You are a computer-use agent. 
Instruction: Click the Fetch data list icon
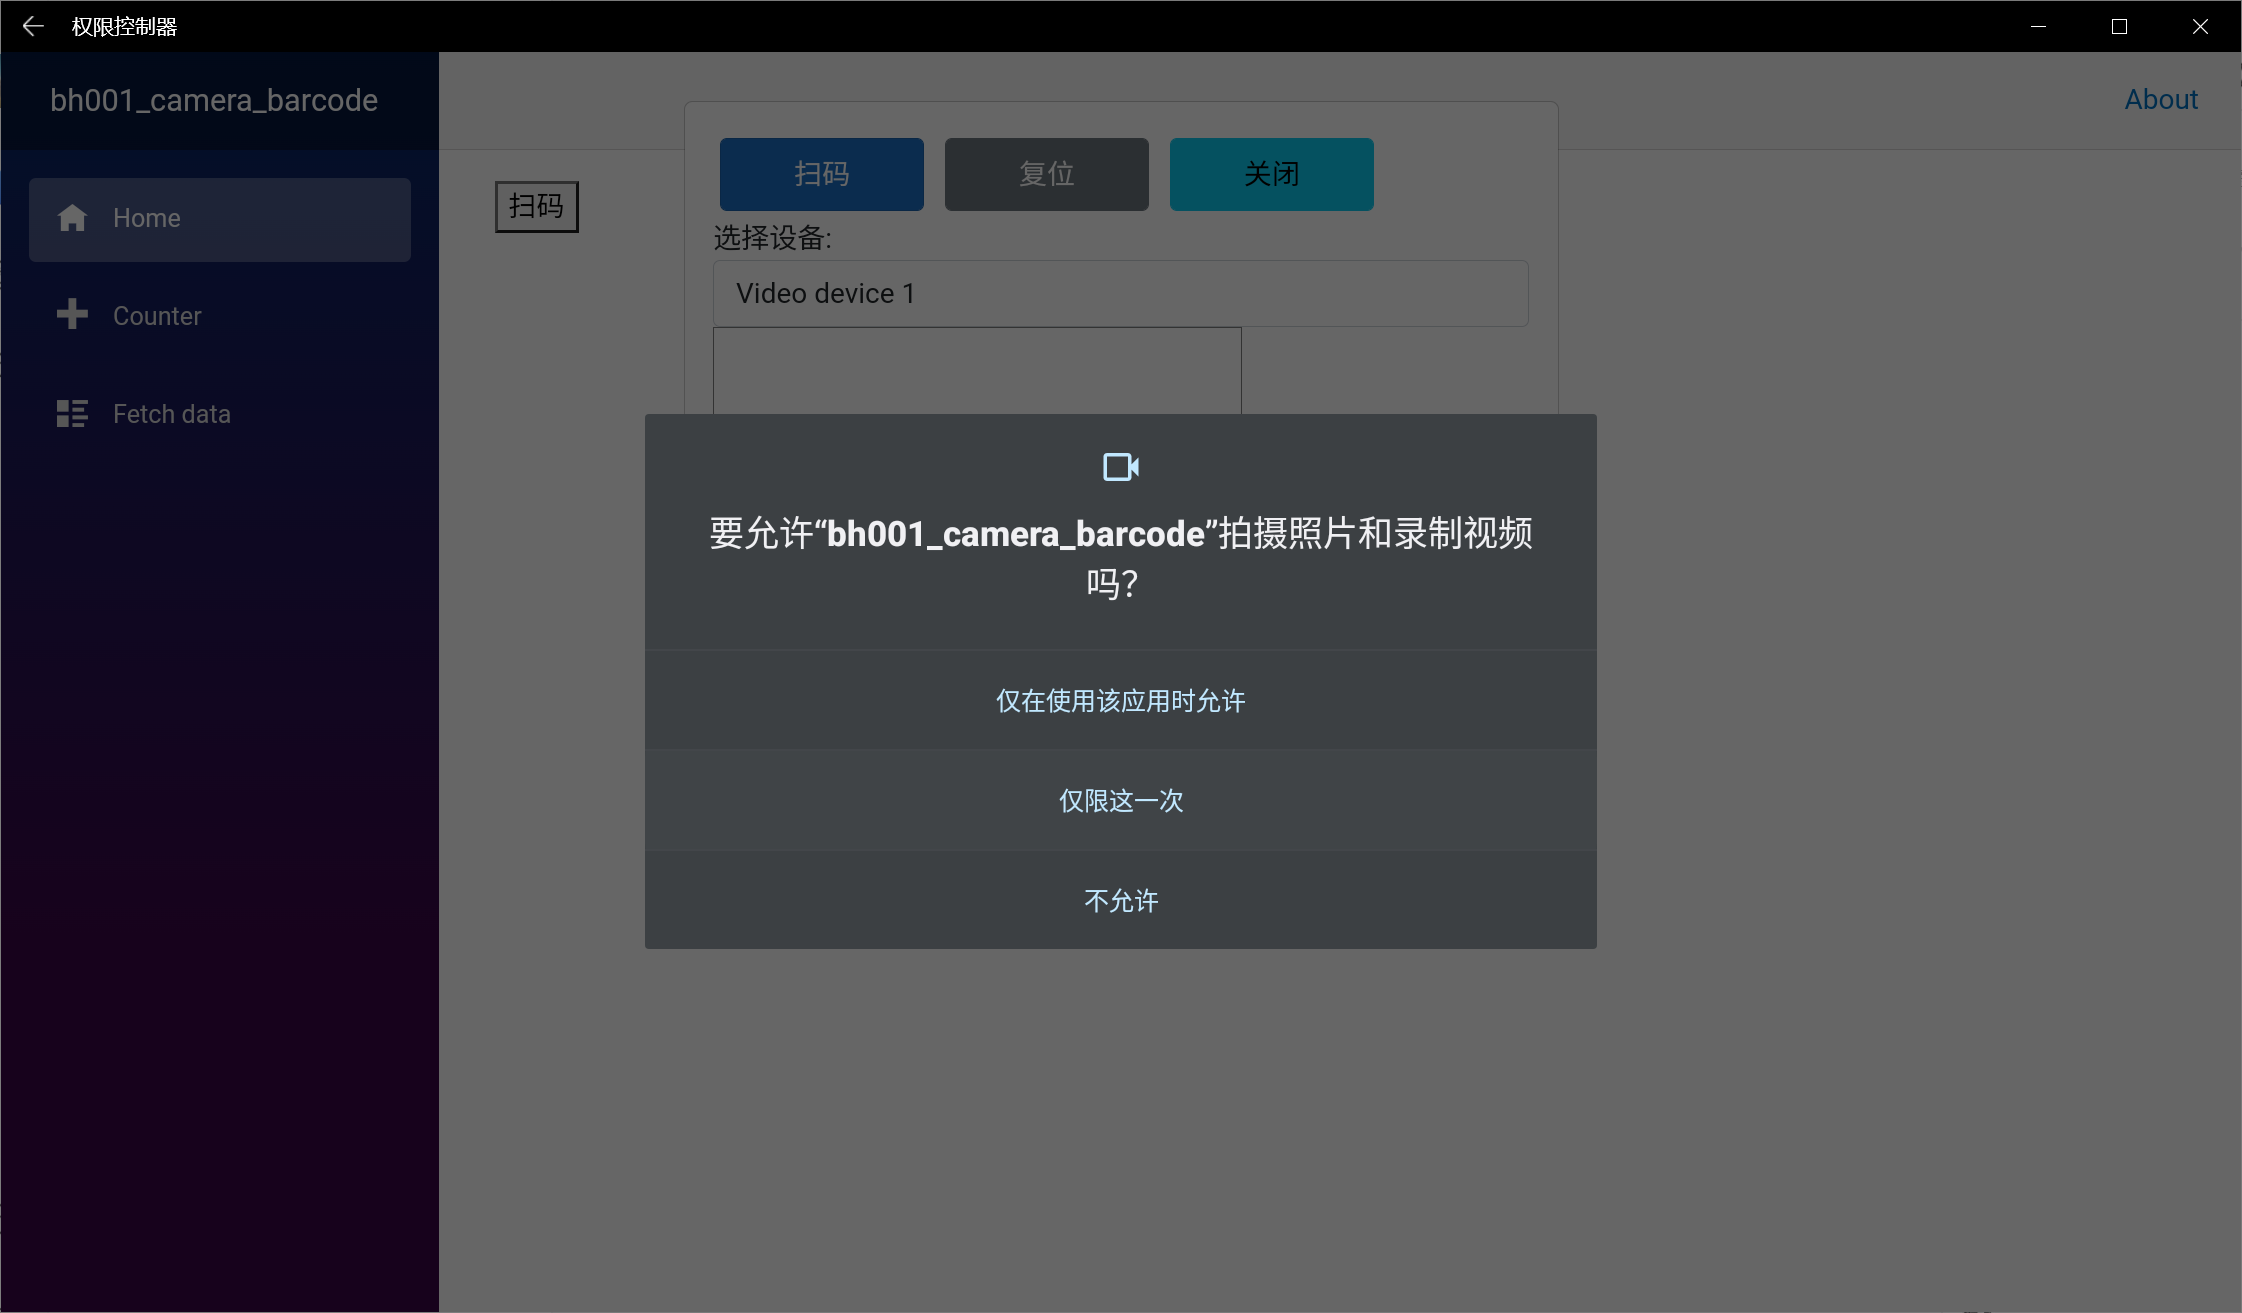click(72, 413)
